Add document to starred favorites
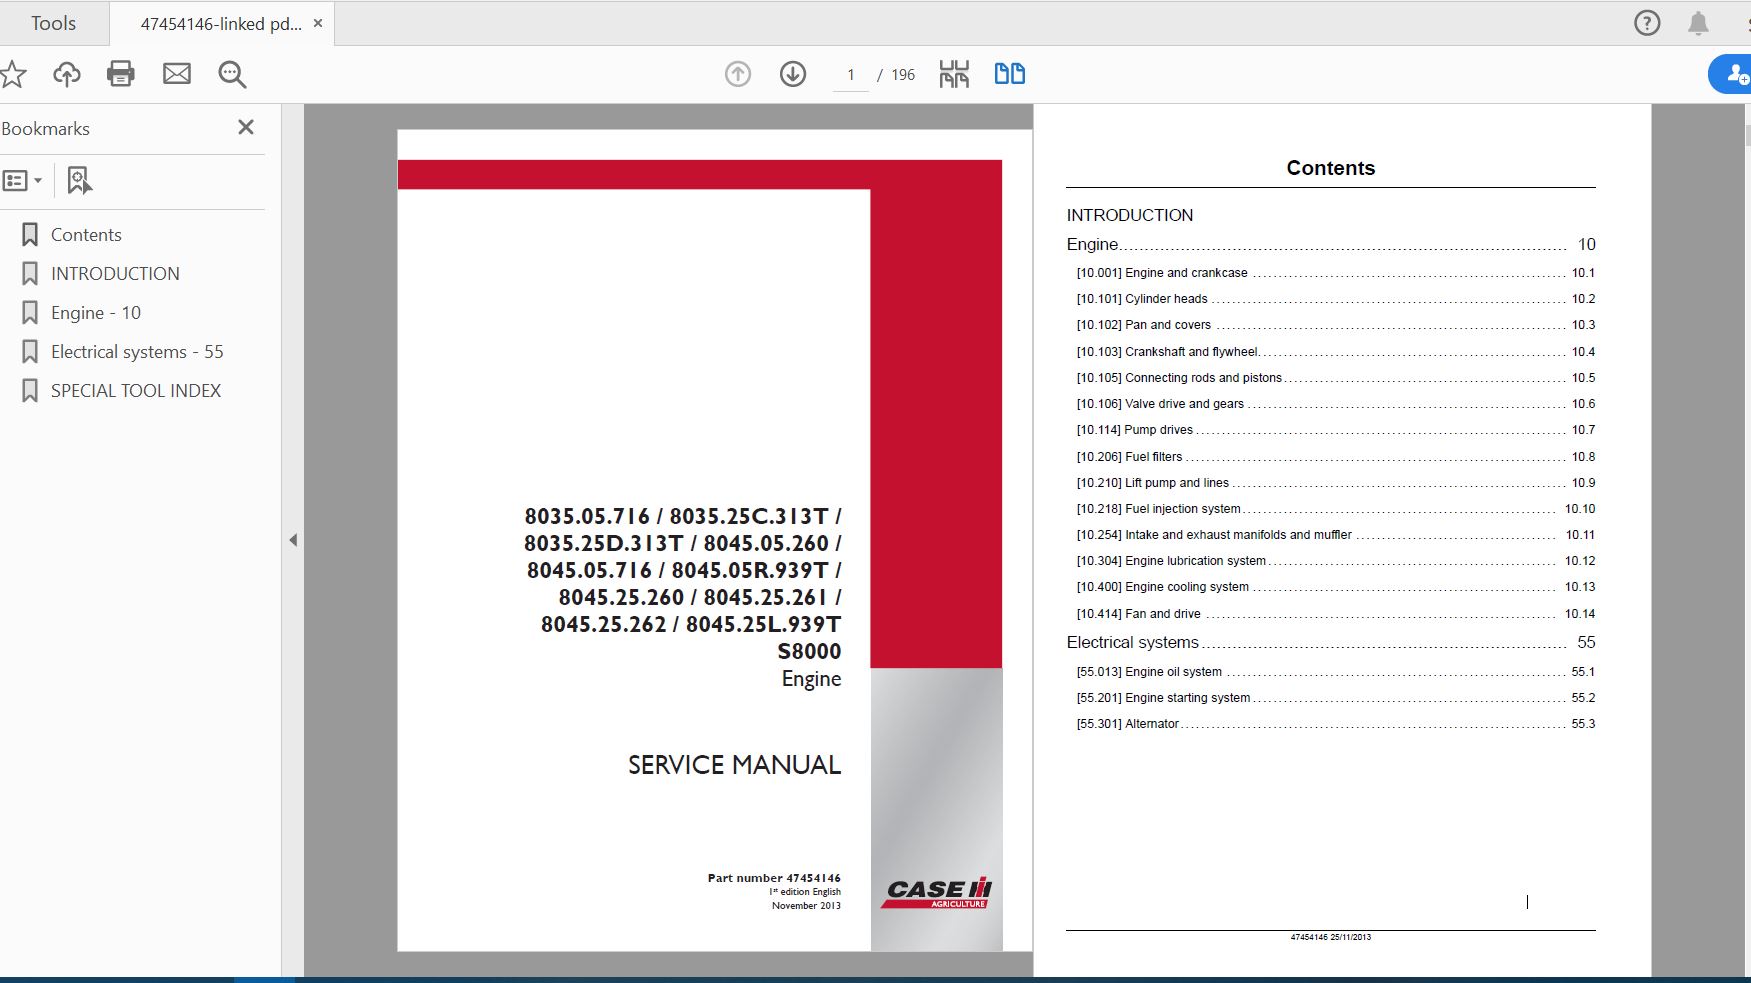The image size is (1751, 983). tap(12, 74)
